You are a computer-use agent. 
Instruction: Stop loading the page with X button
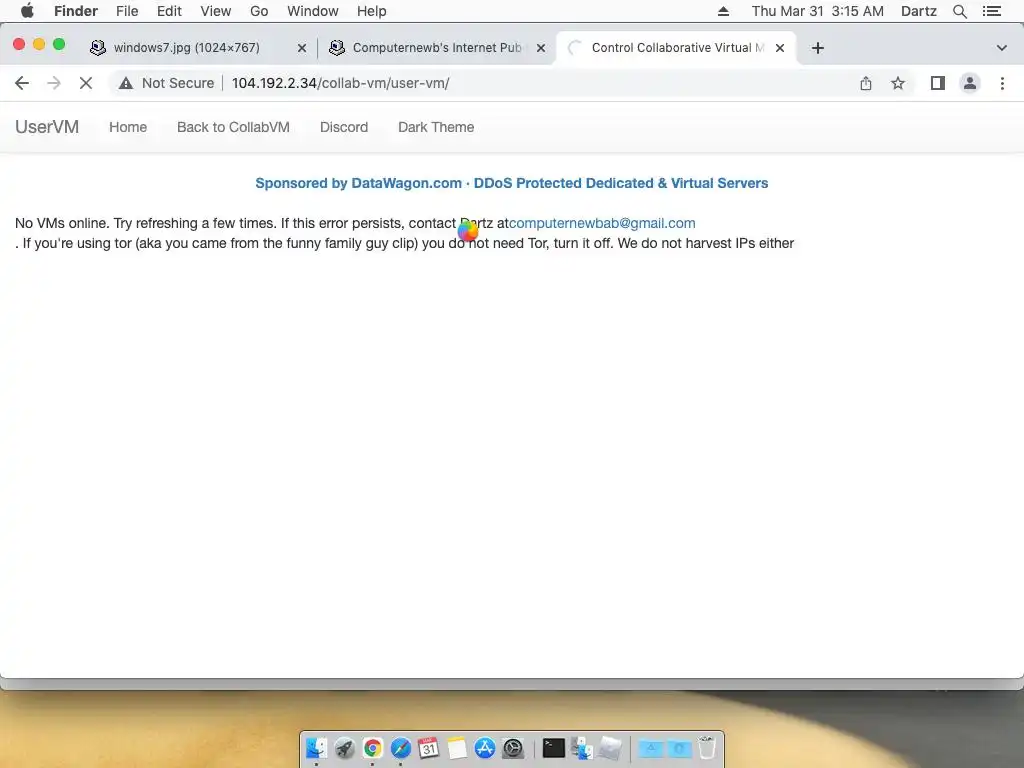86,83
